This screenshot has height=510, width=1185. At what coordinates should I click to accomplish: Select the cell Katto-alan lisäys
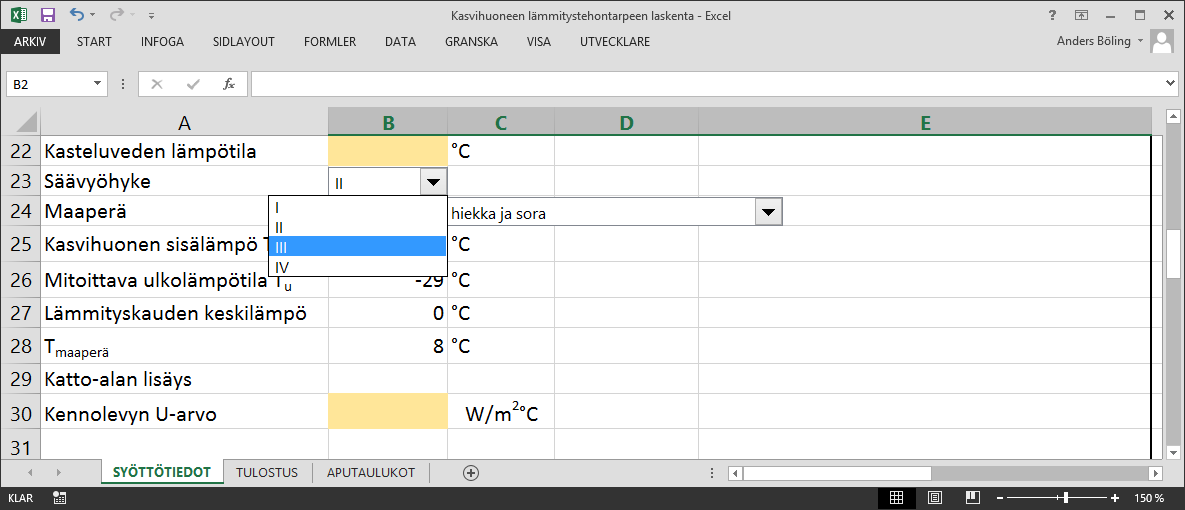pyautogui.click(x=184, y=379)
